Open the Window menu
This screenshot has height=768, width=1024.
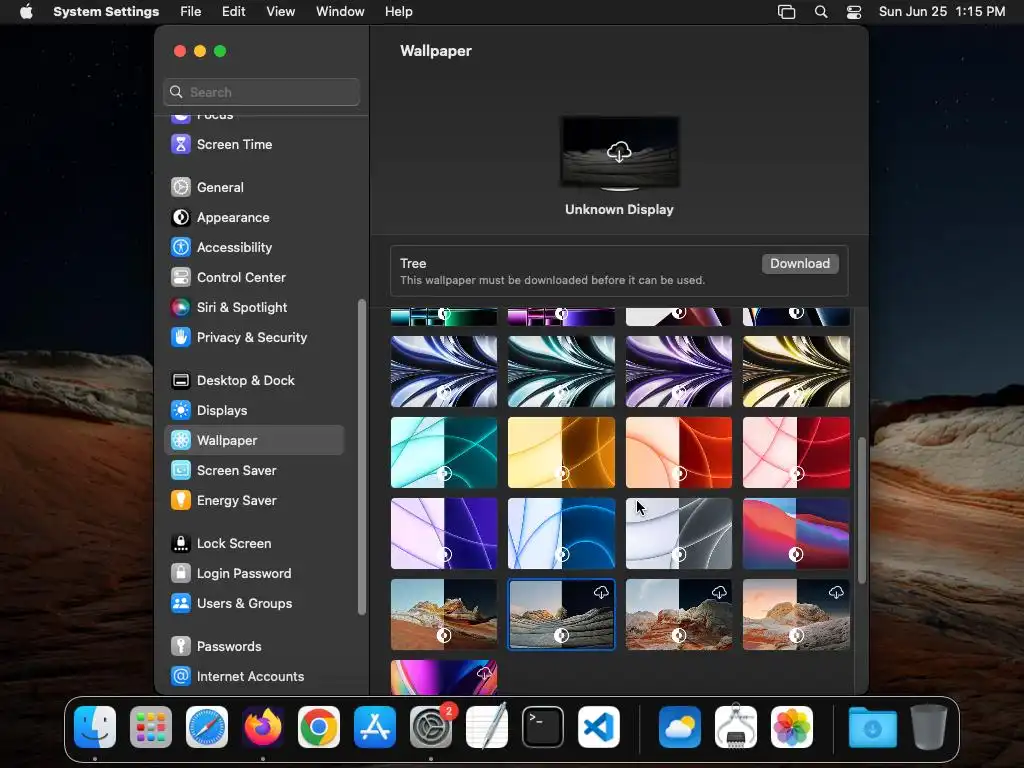pos(340,12)
